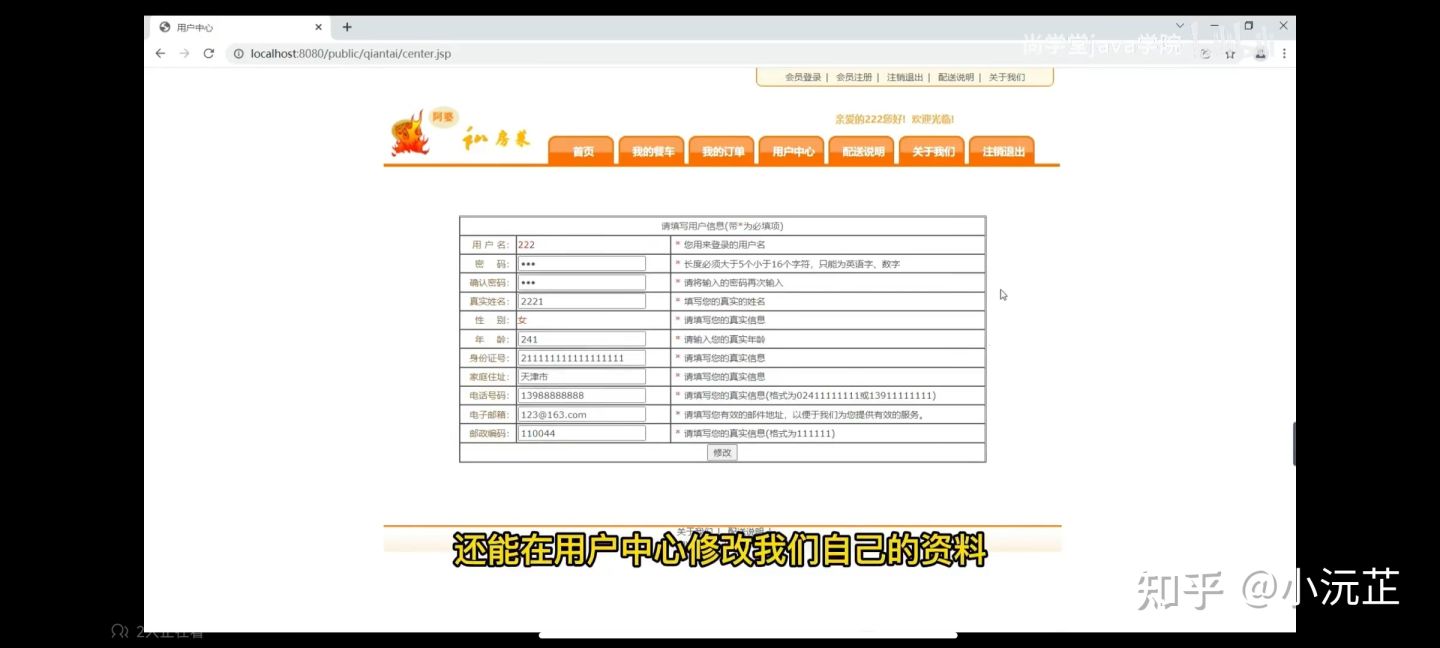The image size is (1440, 648).
Task: Click the address bar URL
Action: [351, 53]
